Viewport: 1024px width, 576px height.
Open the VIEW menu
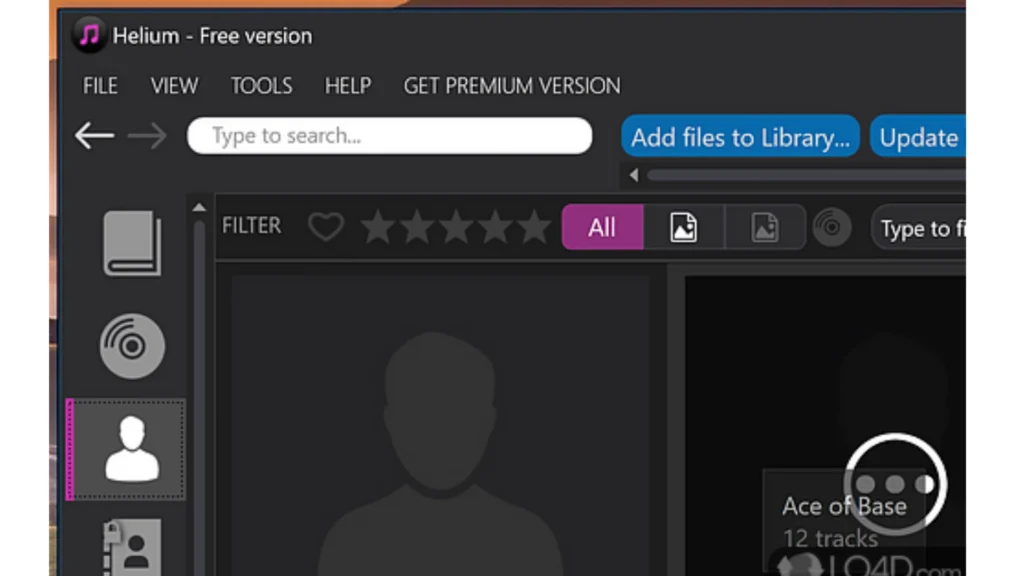pos(173,86)
